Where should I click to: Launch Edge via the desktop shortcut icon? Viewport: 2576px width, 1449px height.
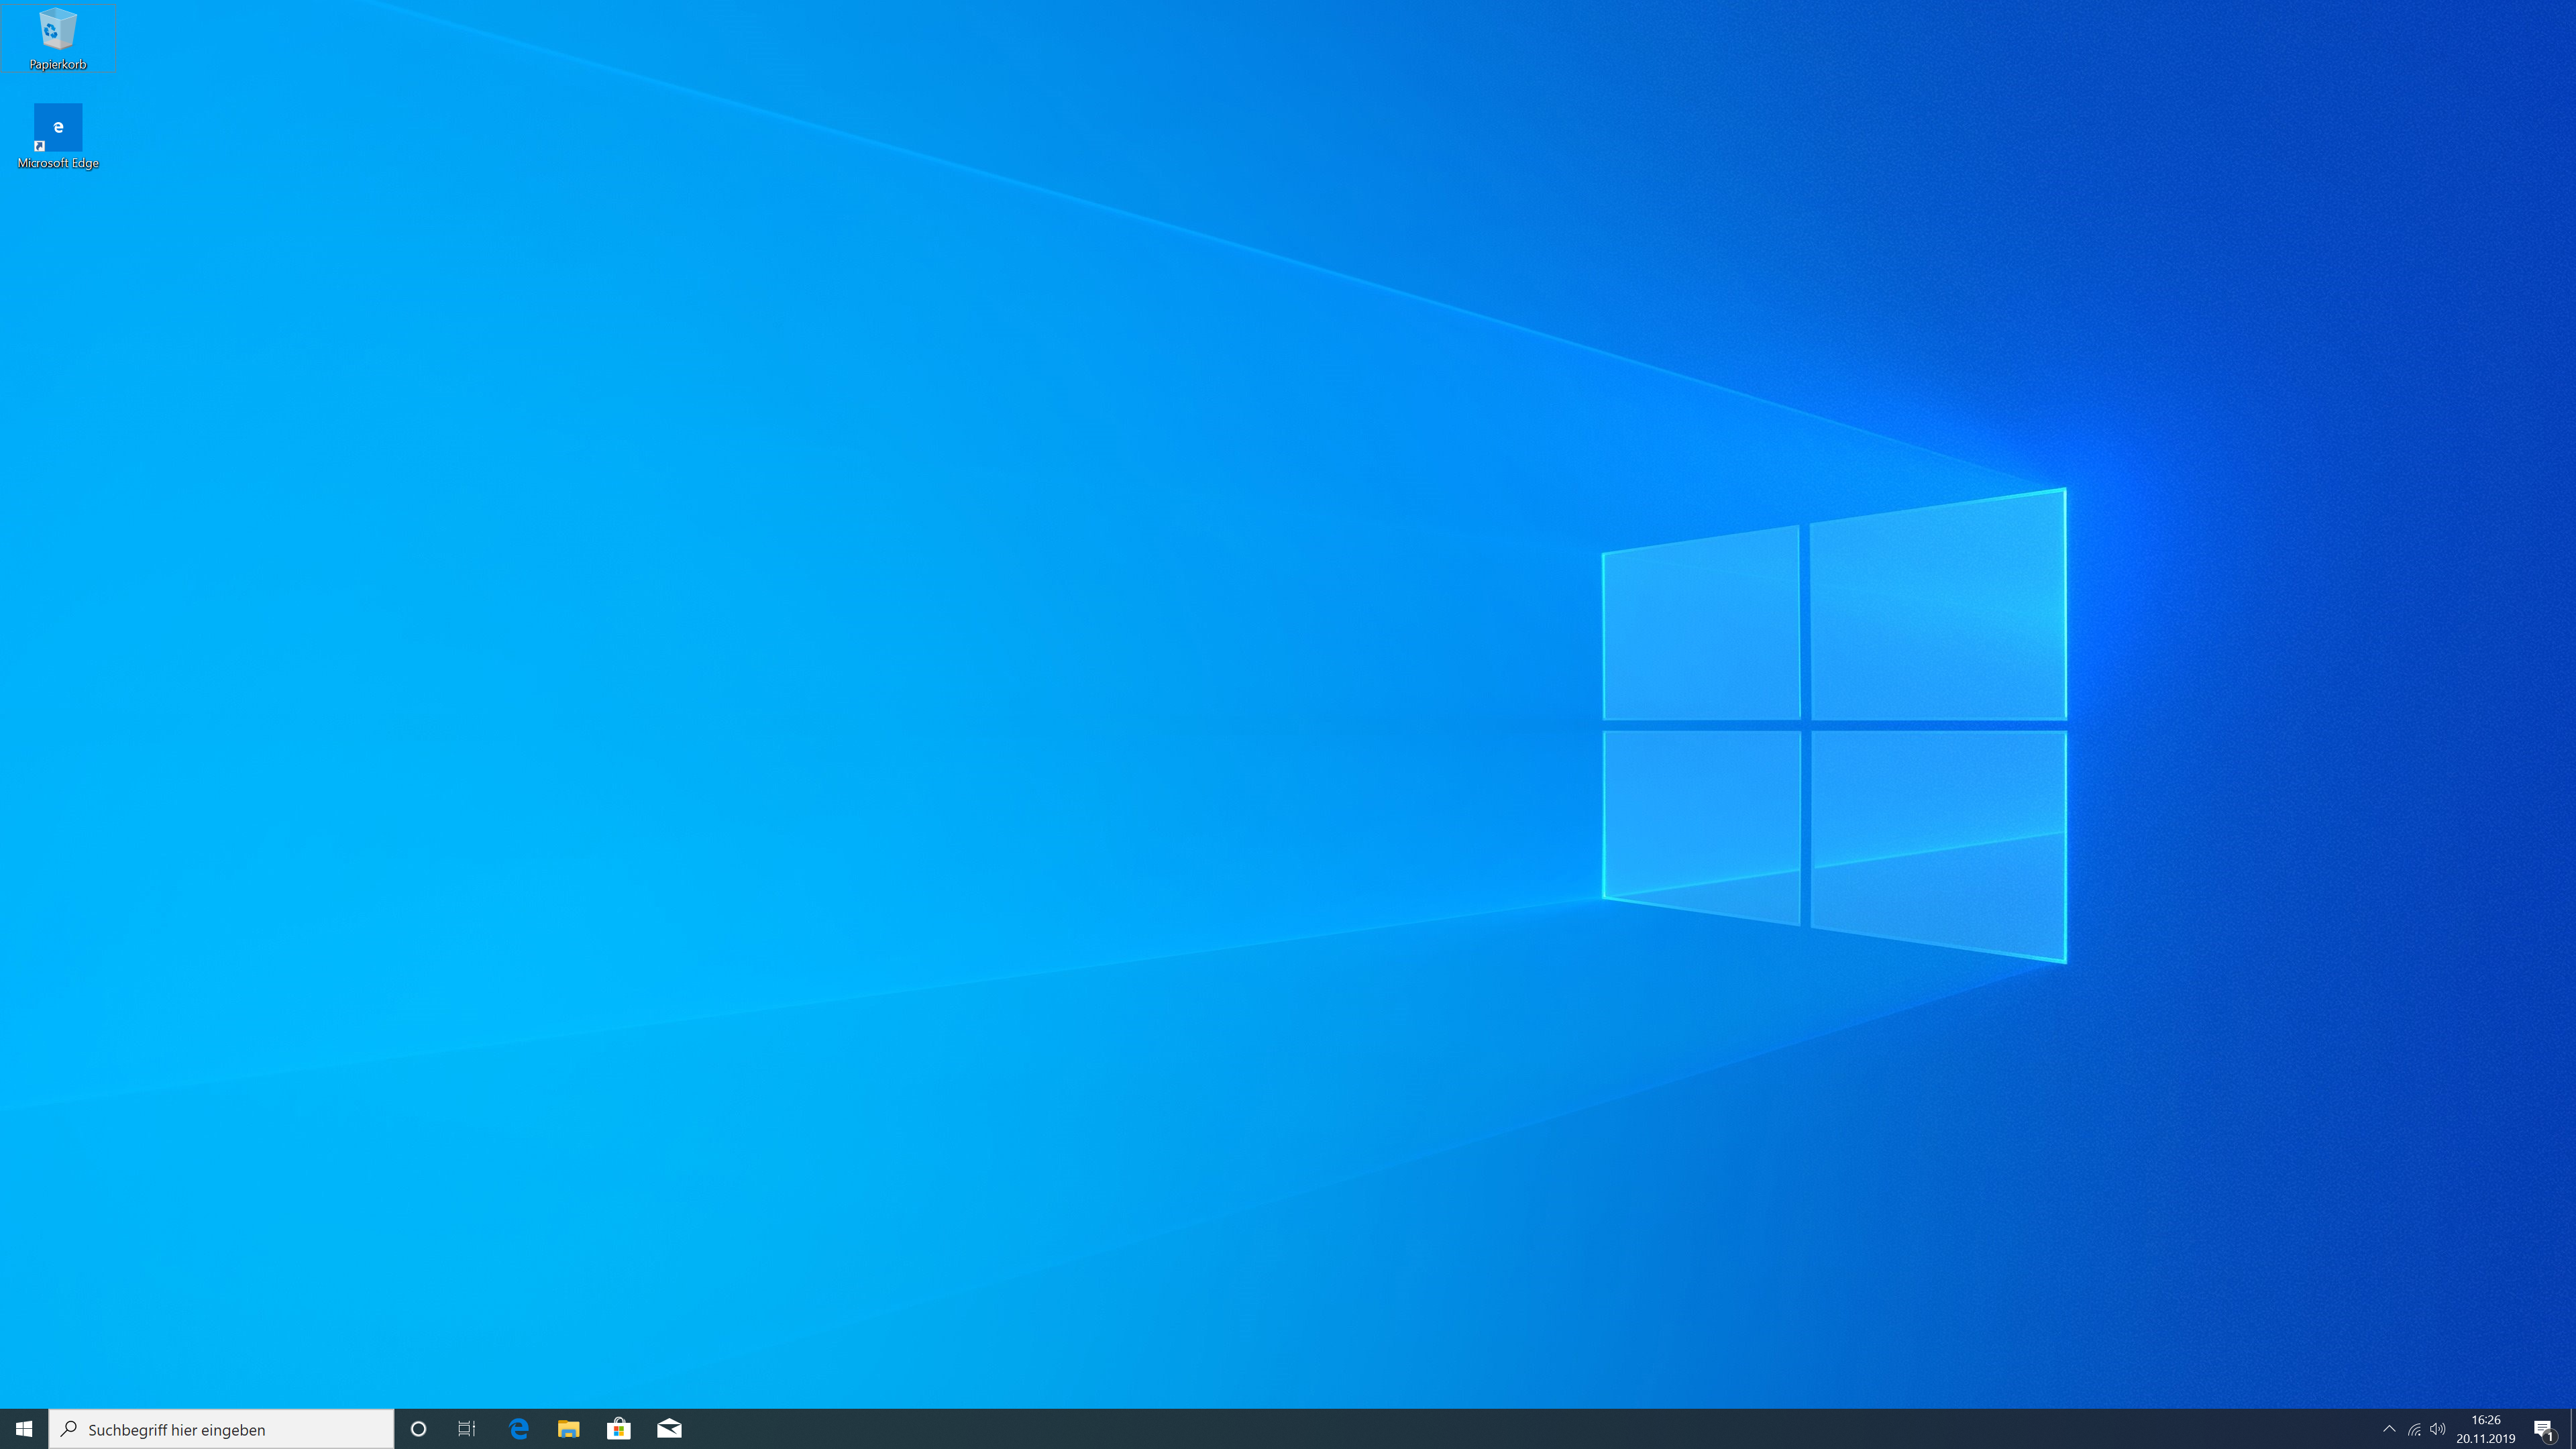(57, 128)
